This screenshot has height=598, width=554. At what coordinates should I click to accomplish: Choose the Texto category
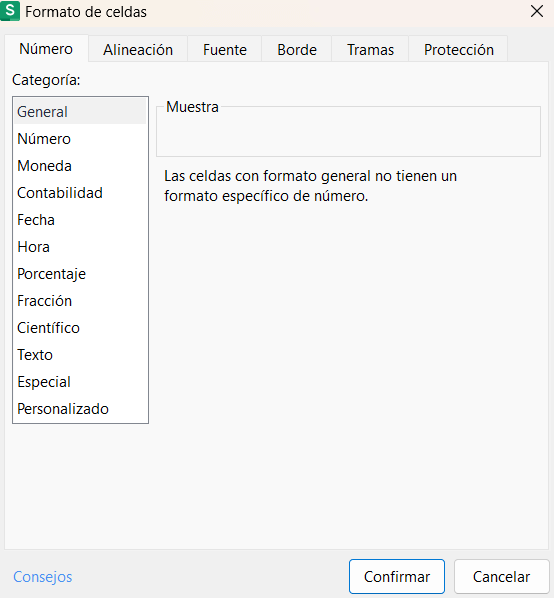pyautogui.click(x=80, y=355)
